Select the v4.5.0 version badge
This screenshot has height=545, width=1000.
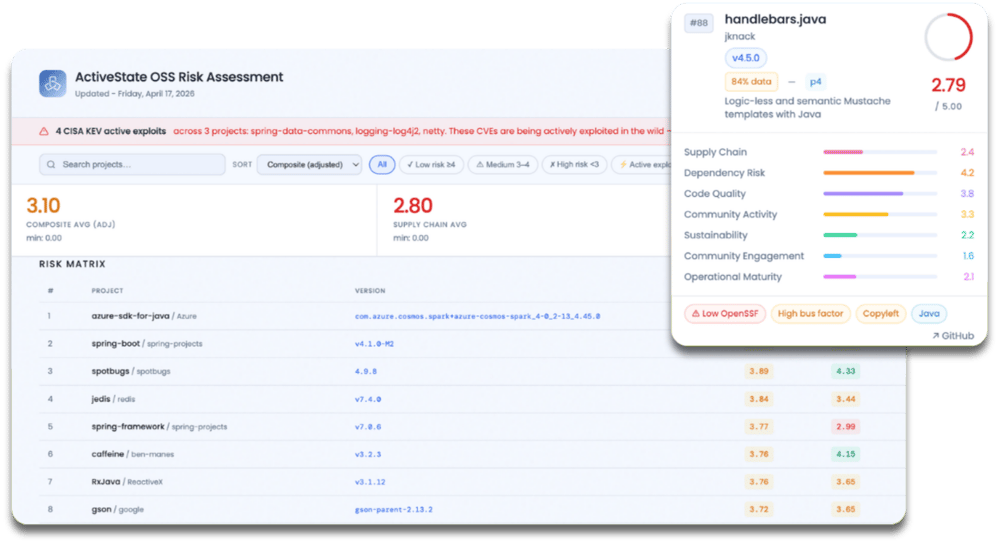click(746, 58)
